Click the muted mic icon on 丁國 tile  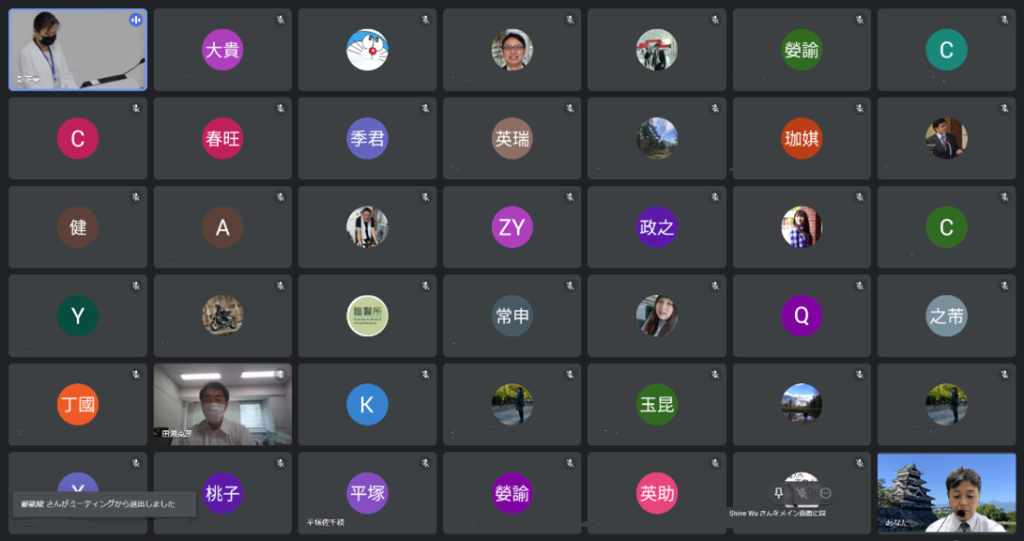(136, 374)
